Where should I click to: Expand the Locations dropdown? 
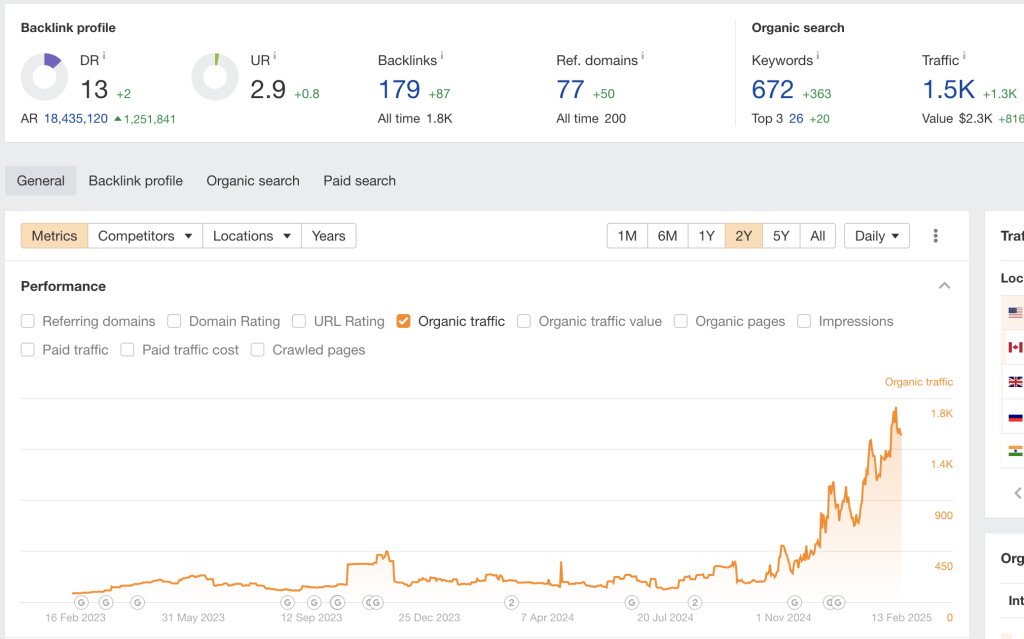[x=251, y=236]
